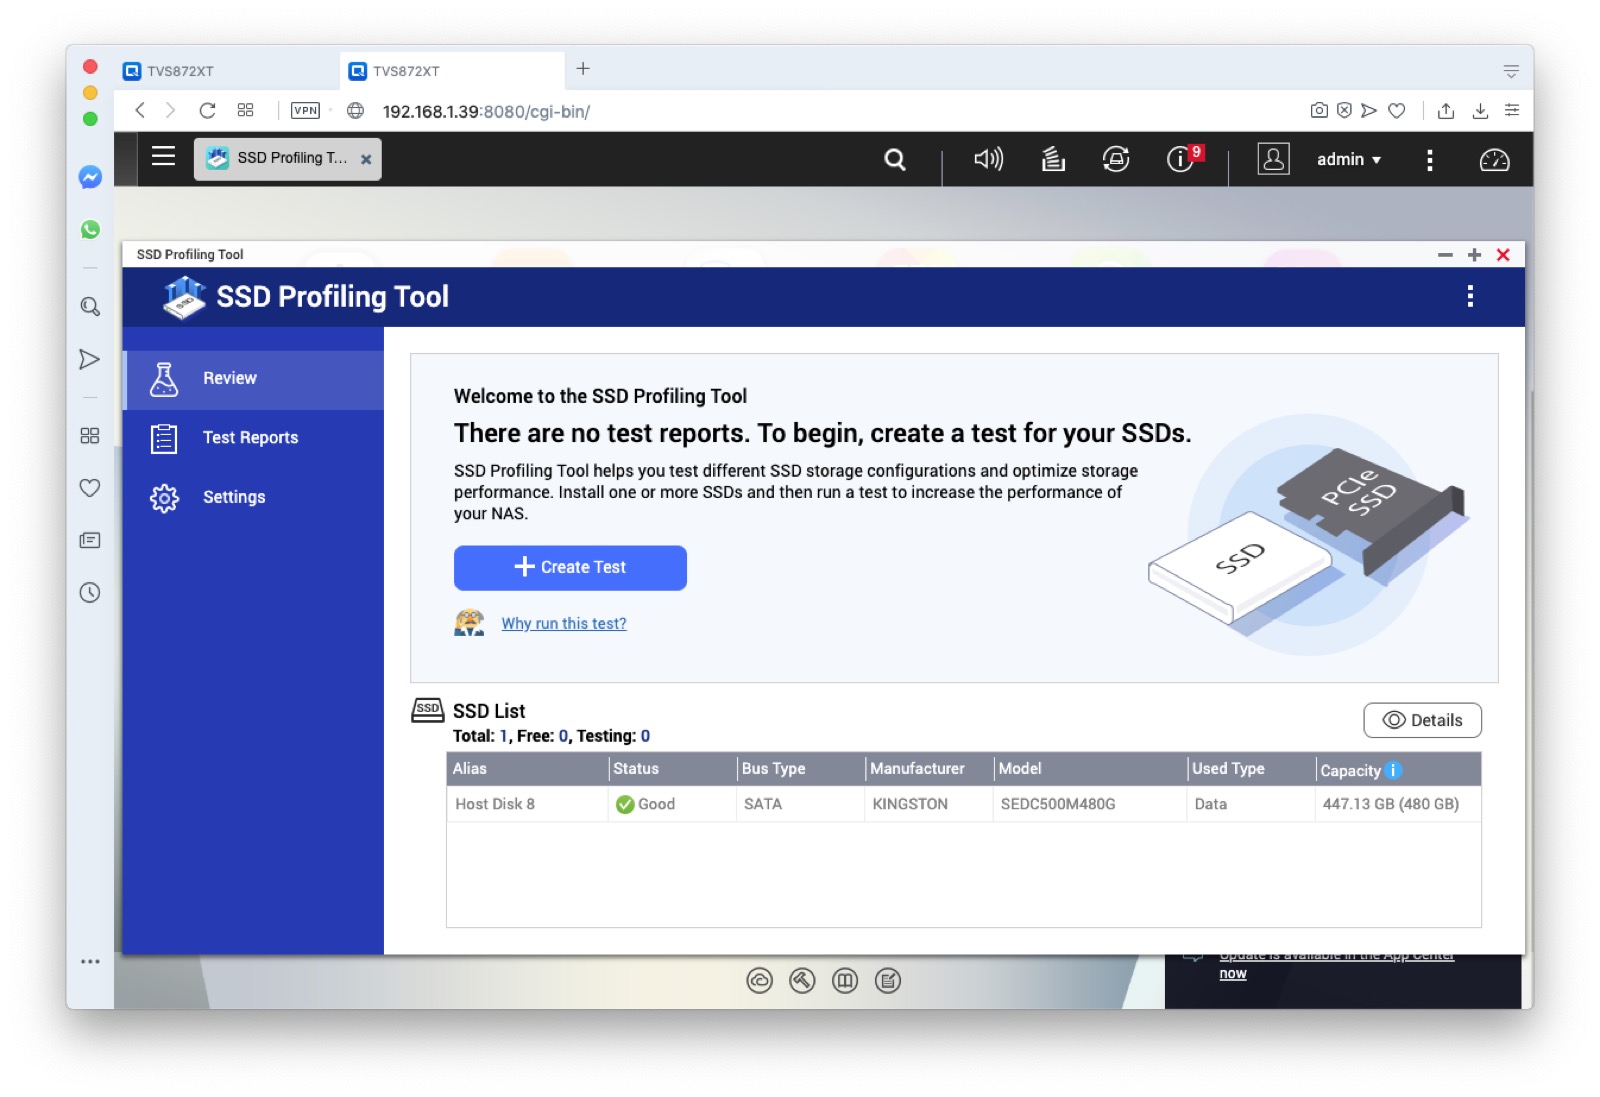Open a new browser tab

pos(583,69)
